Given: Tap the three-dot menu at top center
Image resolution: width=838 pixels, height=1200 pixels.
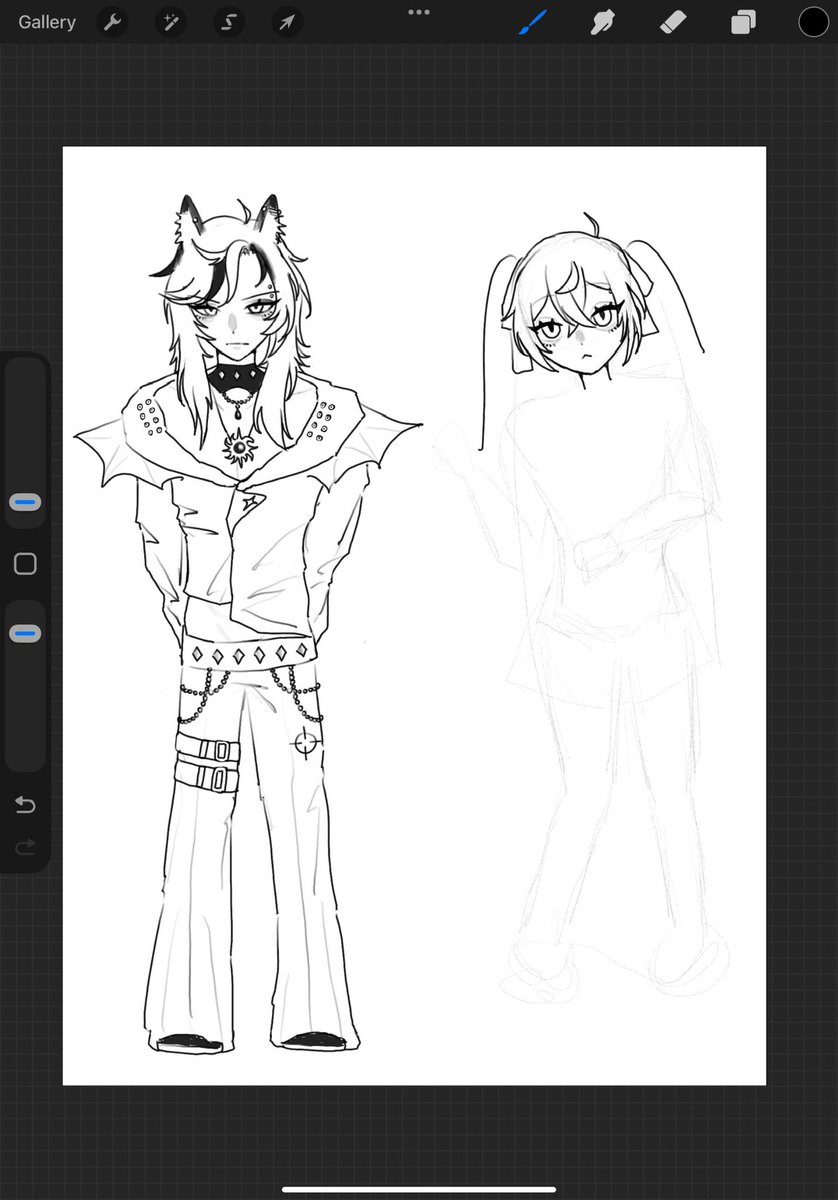Looking at the screenshot, I should (419, 12).
